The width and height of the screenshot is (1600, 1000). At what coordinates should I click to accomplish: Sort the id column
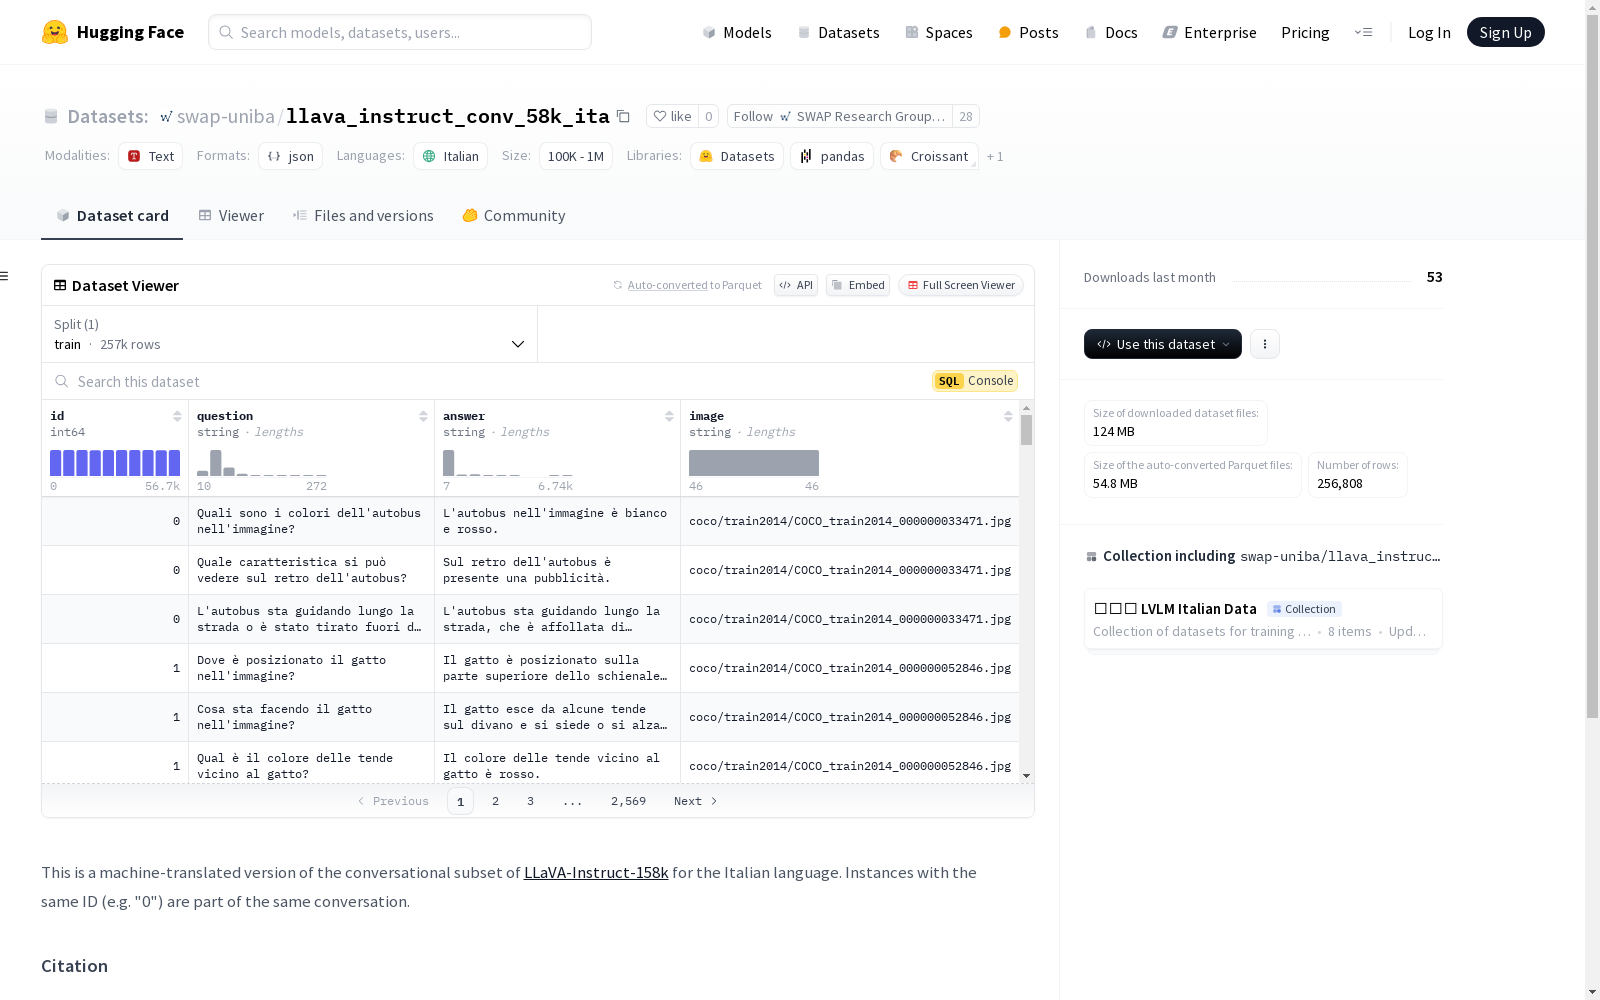point(177,416)
